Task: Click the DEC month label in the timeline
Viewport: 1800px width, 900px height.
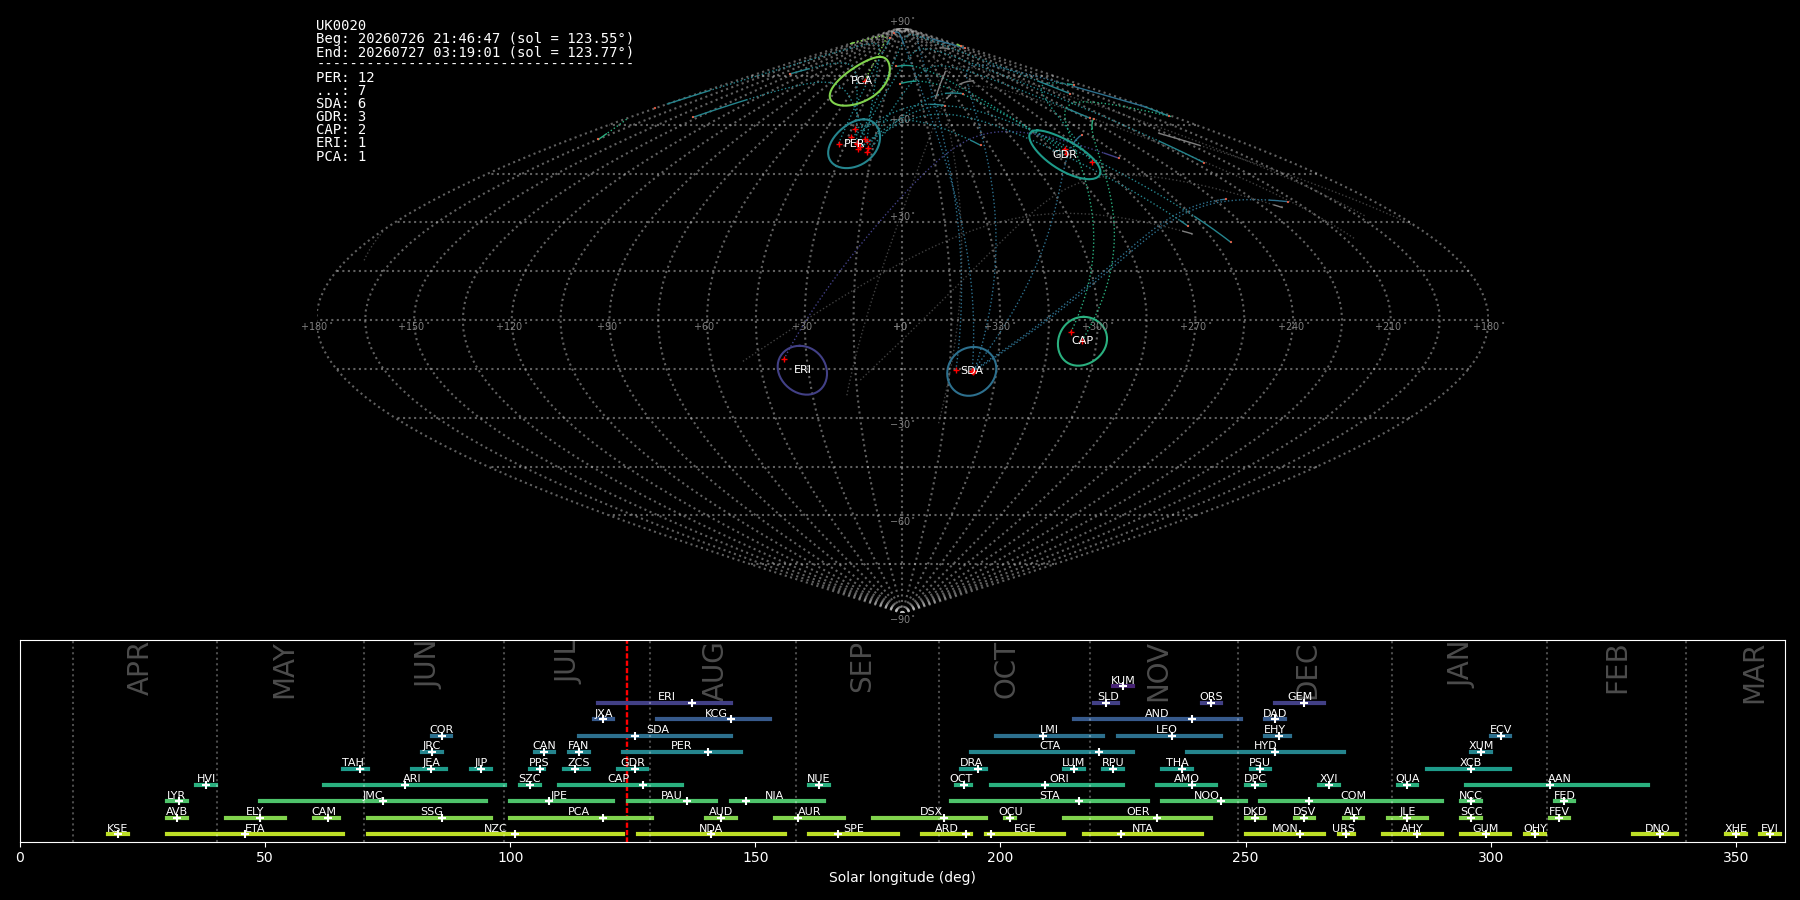Action: (x=1307, y=672)
